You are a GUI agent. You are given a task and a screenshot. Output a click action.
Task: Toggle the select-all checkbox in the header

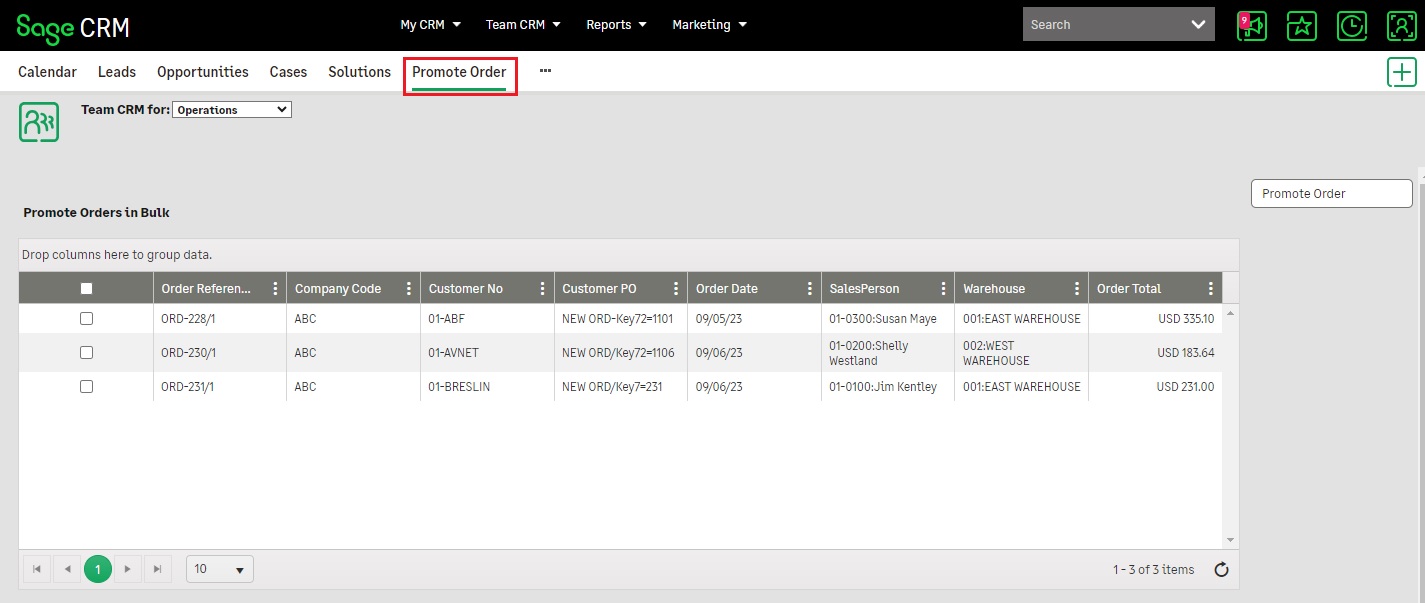coord(86,287)
